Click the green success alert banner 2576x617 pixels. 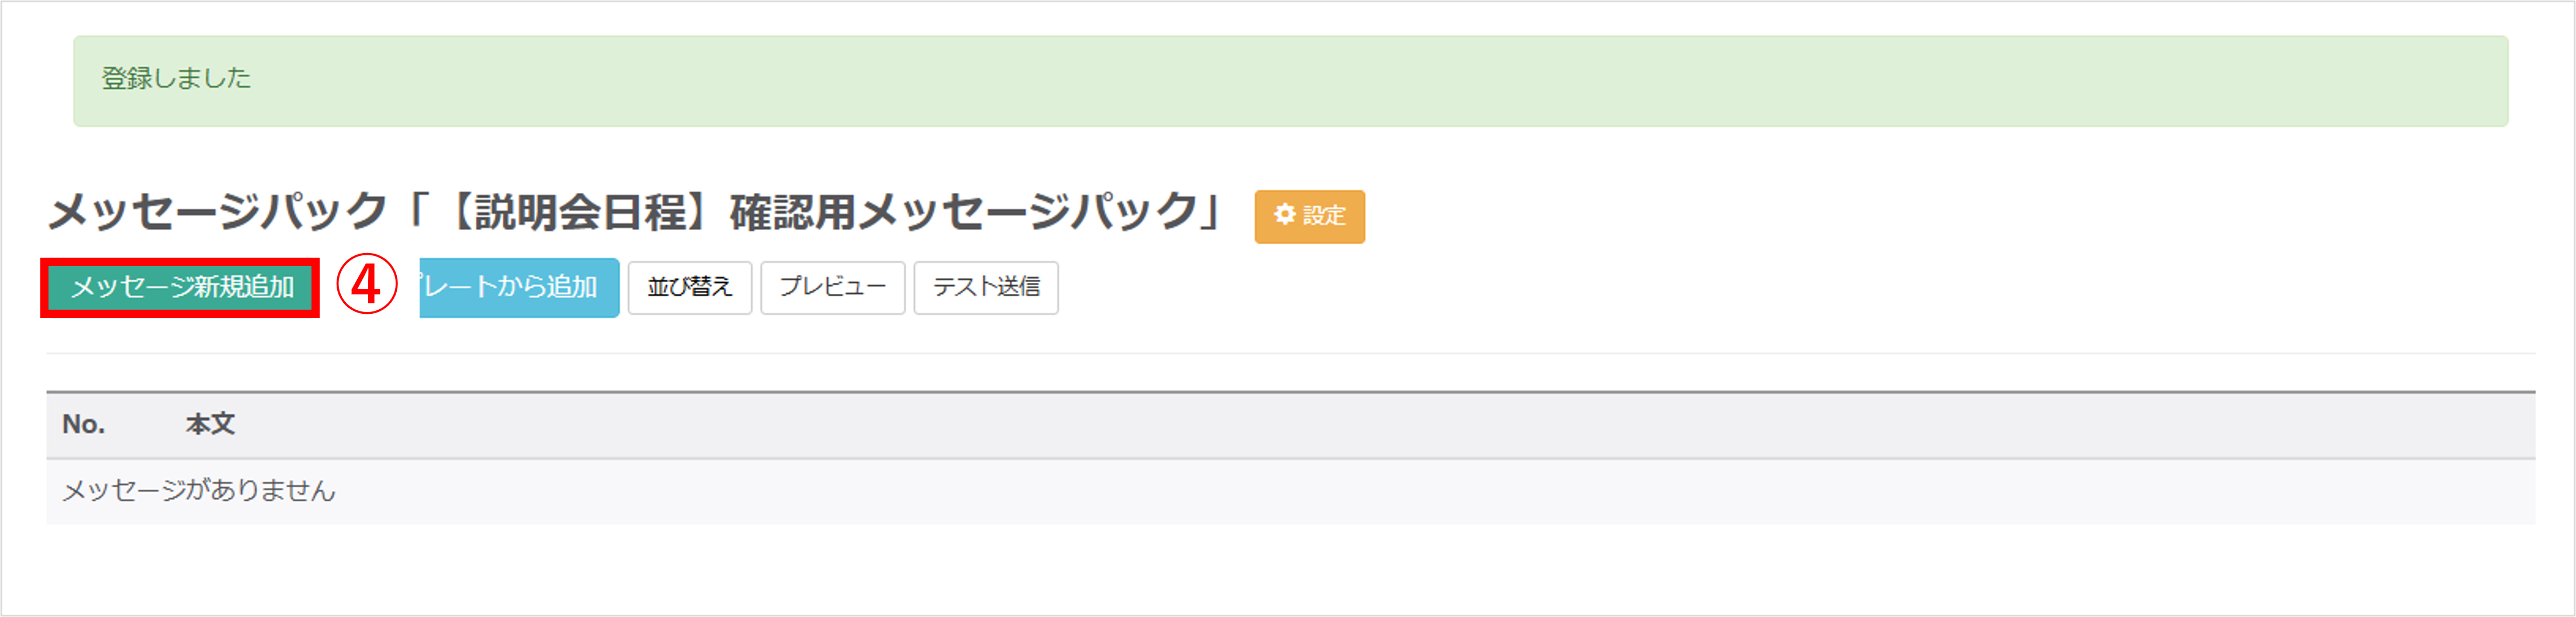(x=1290, y=82)
